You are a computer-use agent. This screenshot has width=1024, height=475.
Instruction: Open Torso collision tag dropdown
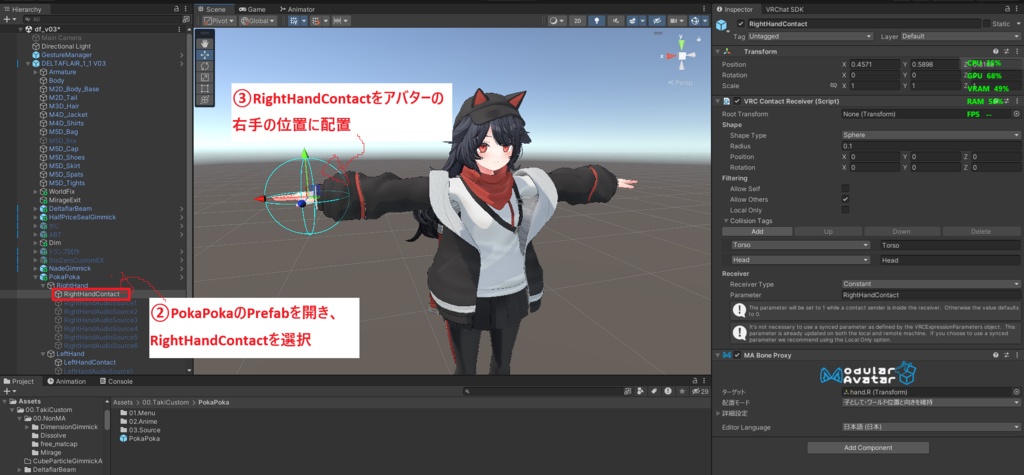tap(801, 246)
